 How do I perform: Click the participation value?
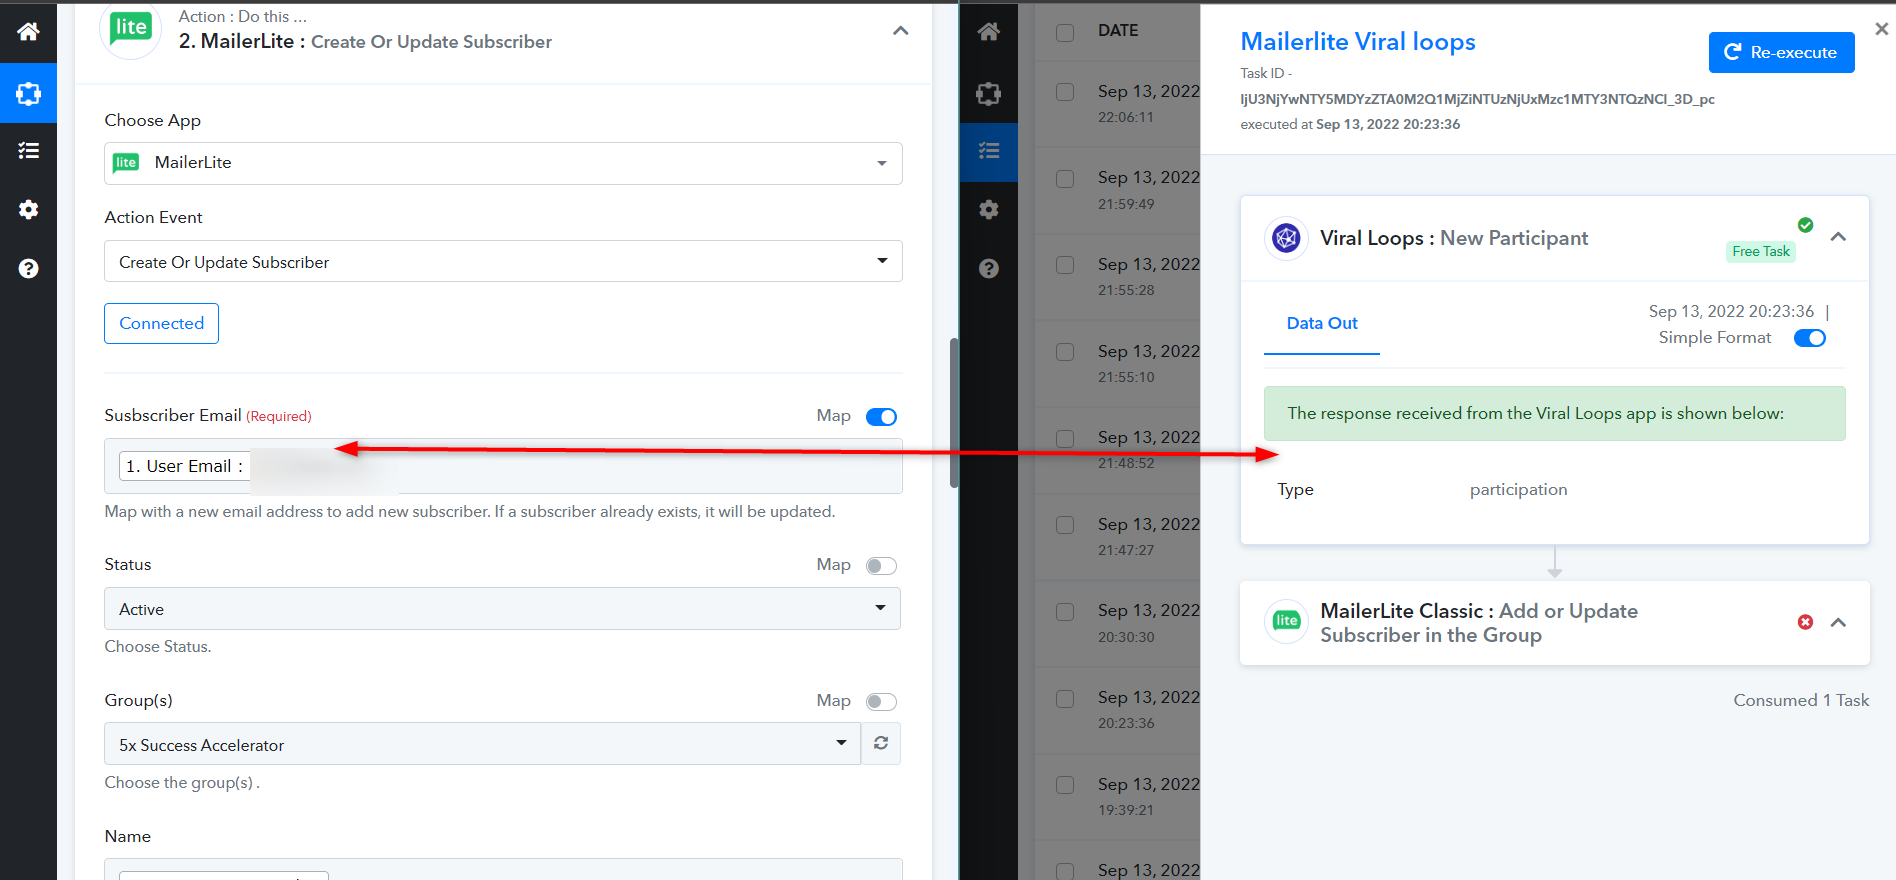tap(1518, 489)
